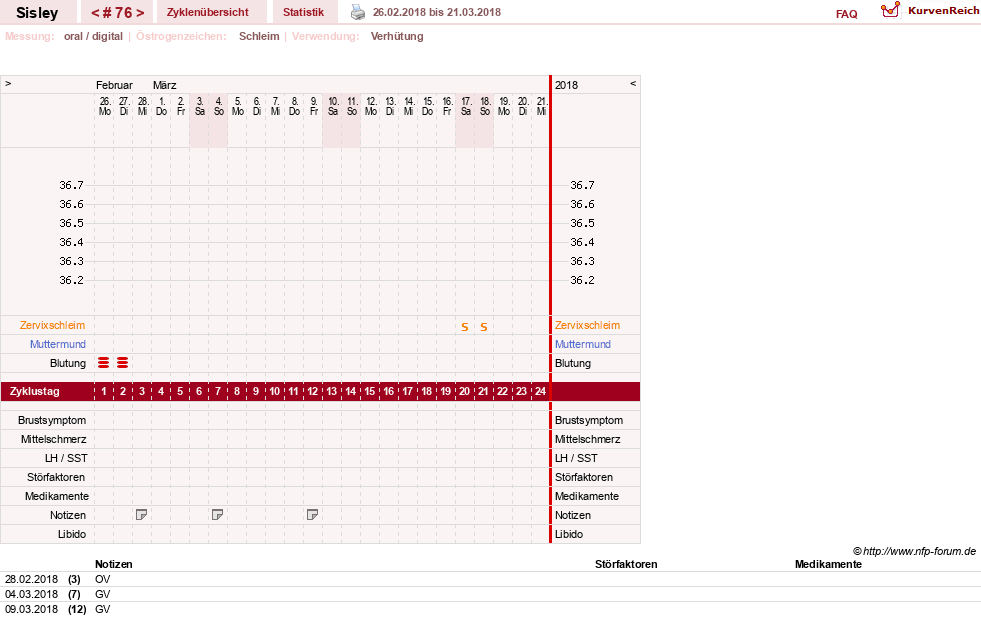Viewport: 981px width, 643px height.
Task: Click the KurvenReich logo icon
Action: click(x=890, y=10)
